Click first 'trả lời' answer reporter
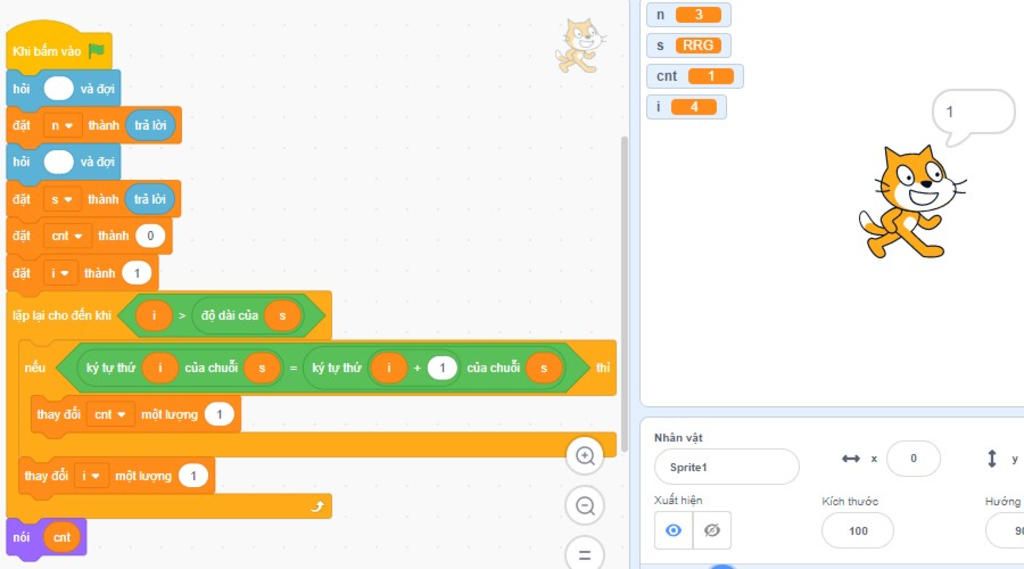1024x569 pixels. click(x=151, y=125)
